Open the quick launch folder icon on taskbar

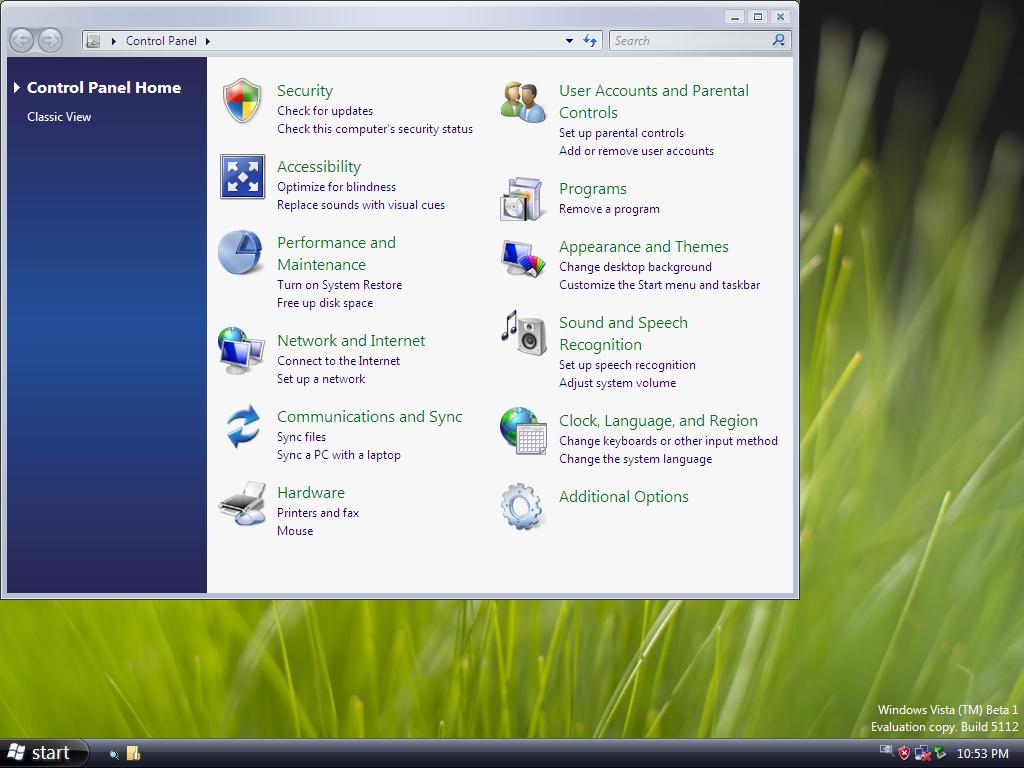pyautogui.click(x=133, y=753)
